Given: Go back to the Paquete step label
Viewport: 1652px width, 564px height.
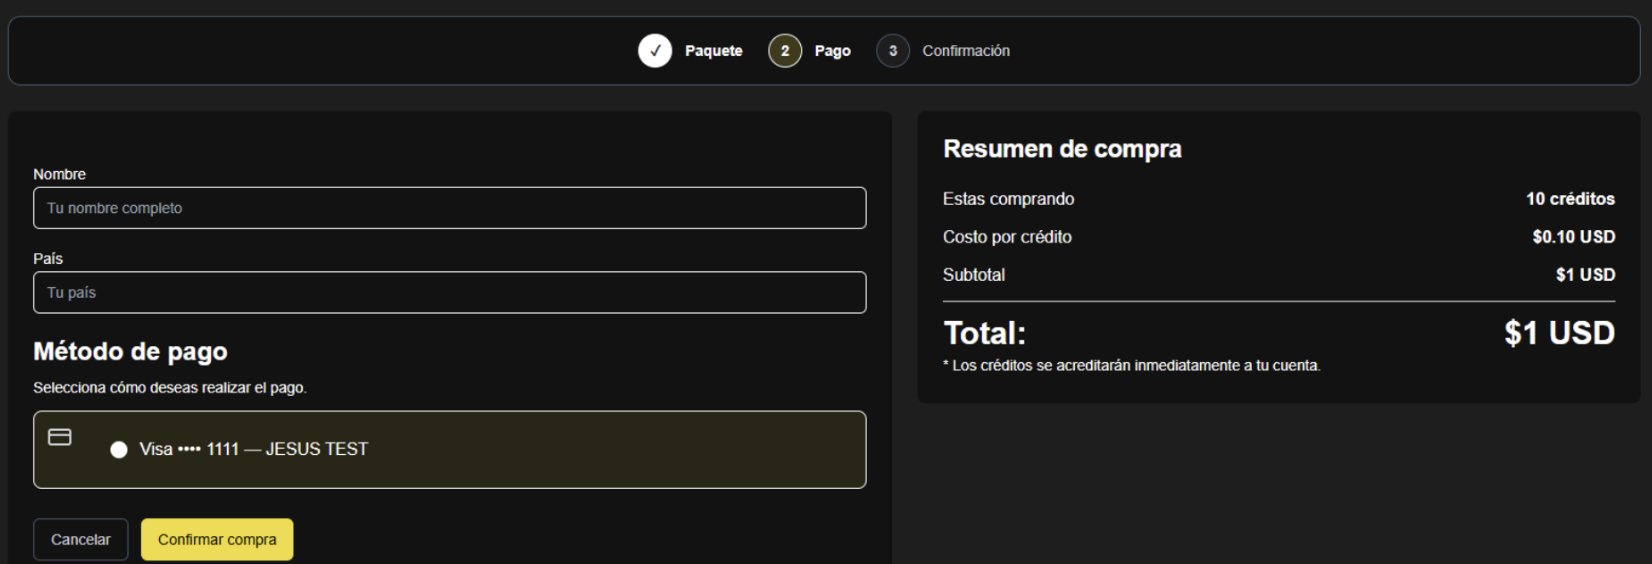Looking at the screenshot, I should point(713,51).
